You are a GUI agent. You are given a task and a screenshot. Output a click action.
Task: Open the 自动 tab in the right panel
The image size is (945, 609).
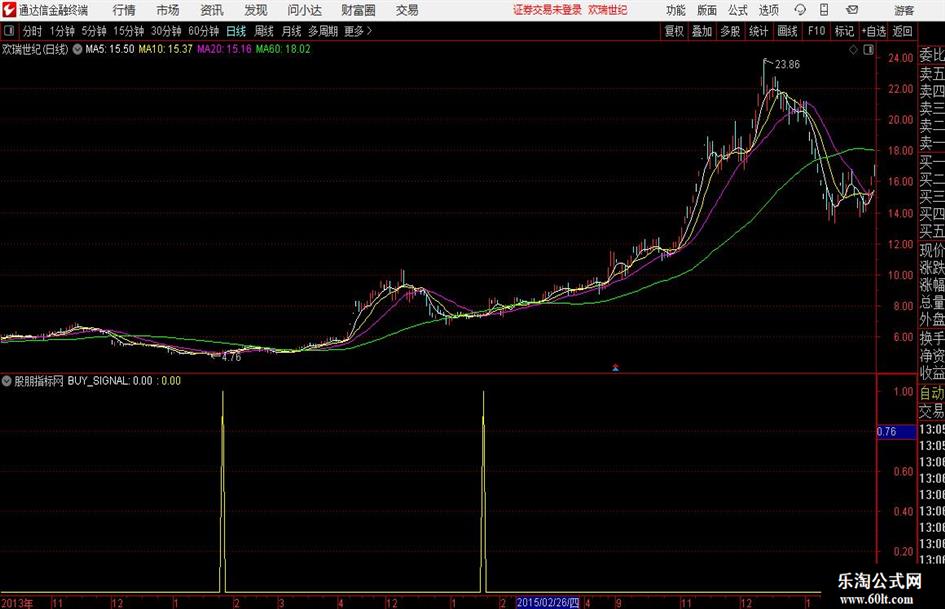(x=931, y=394)
